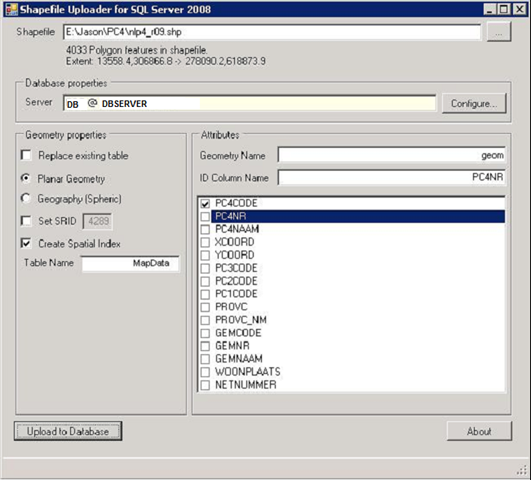Image resolution: width=531 pixels, height=480 pixels.
Task: Click Upload to Database button
Action: 68,431
